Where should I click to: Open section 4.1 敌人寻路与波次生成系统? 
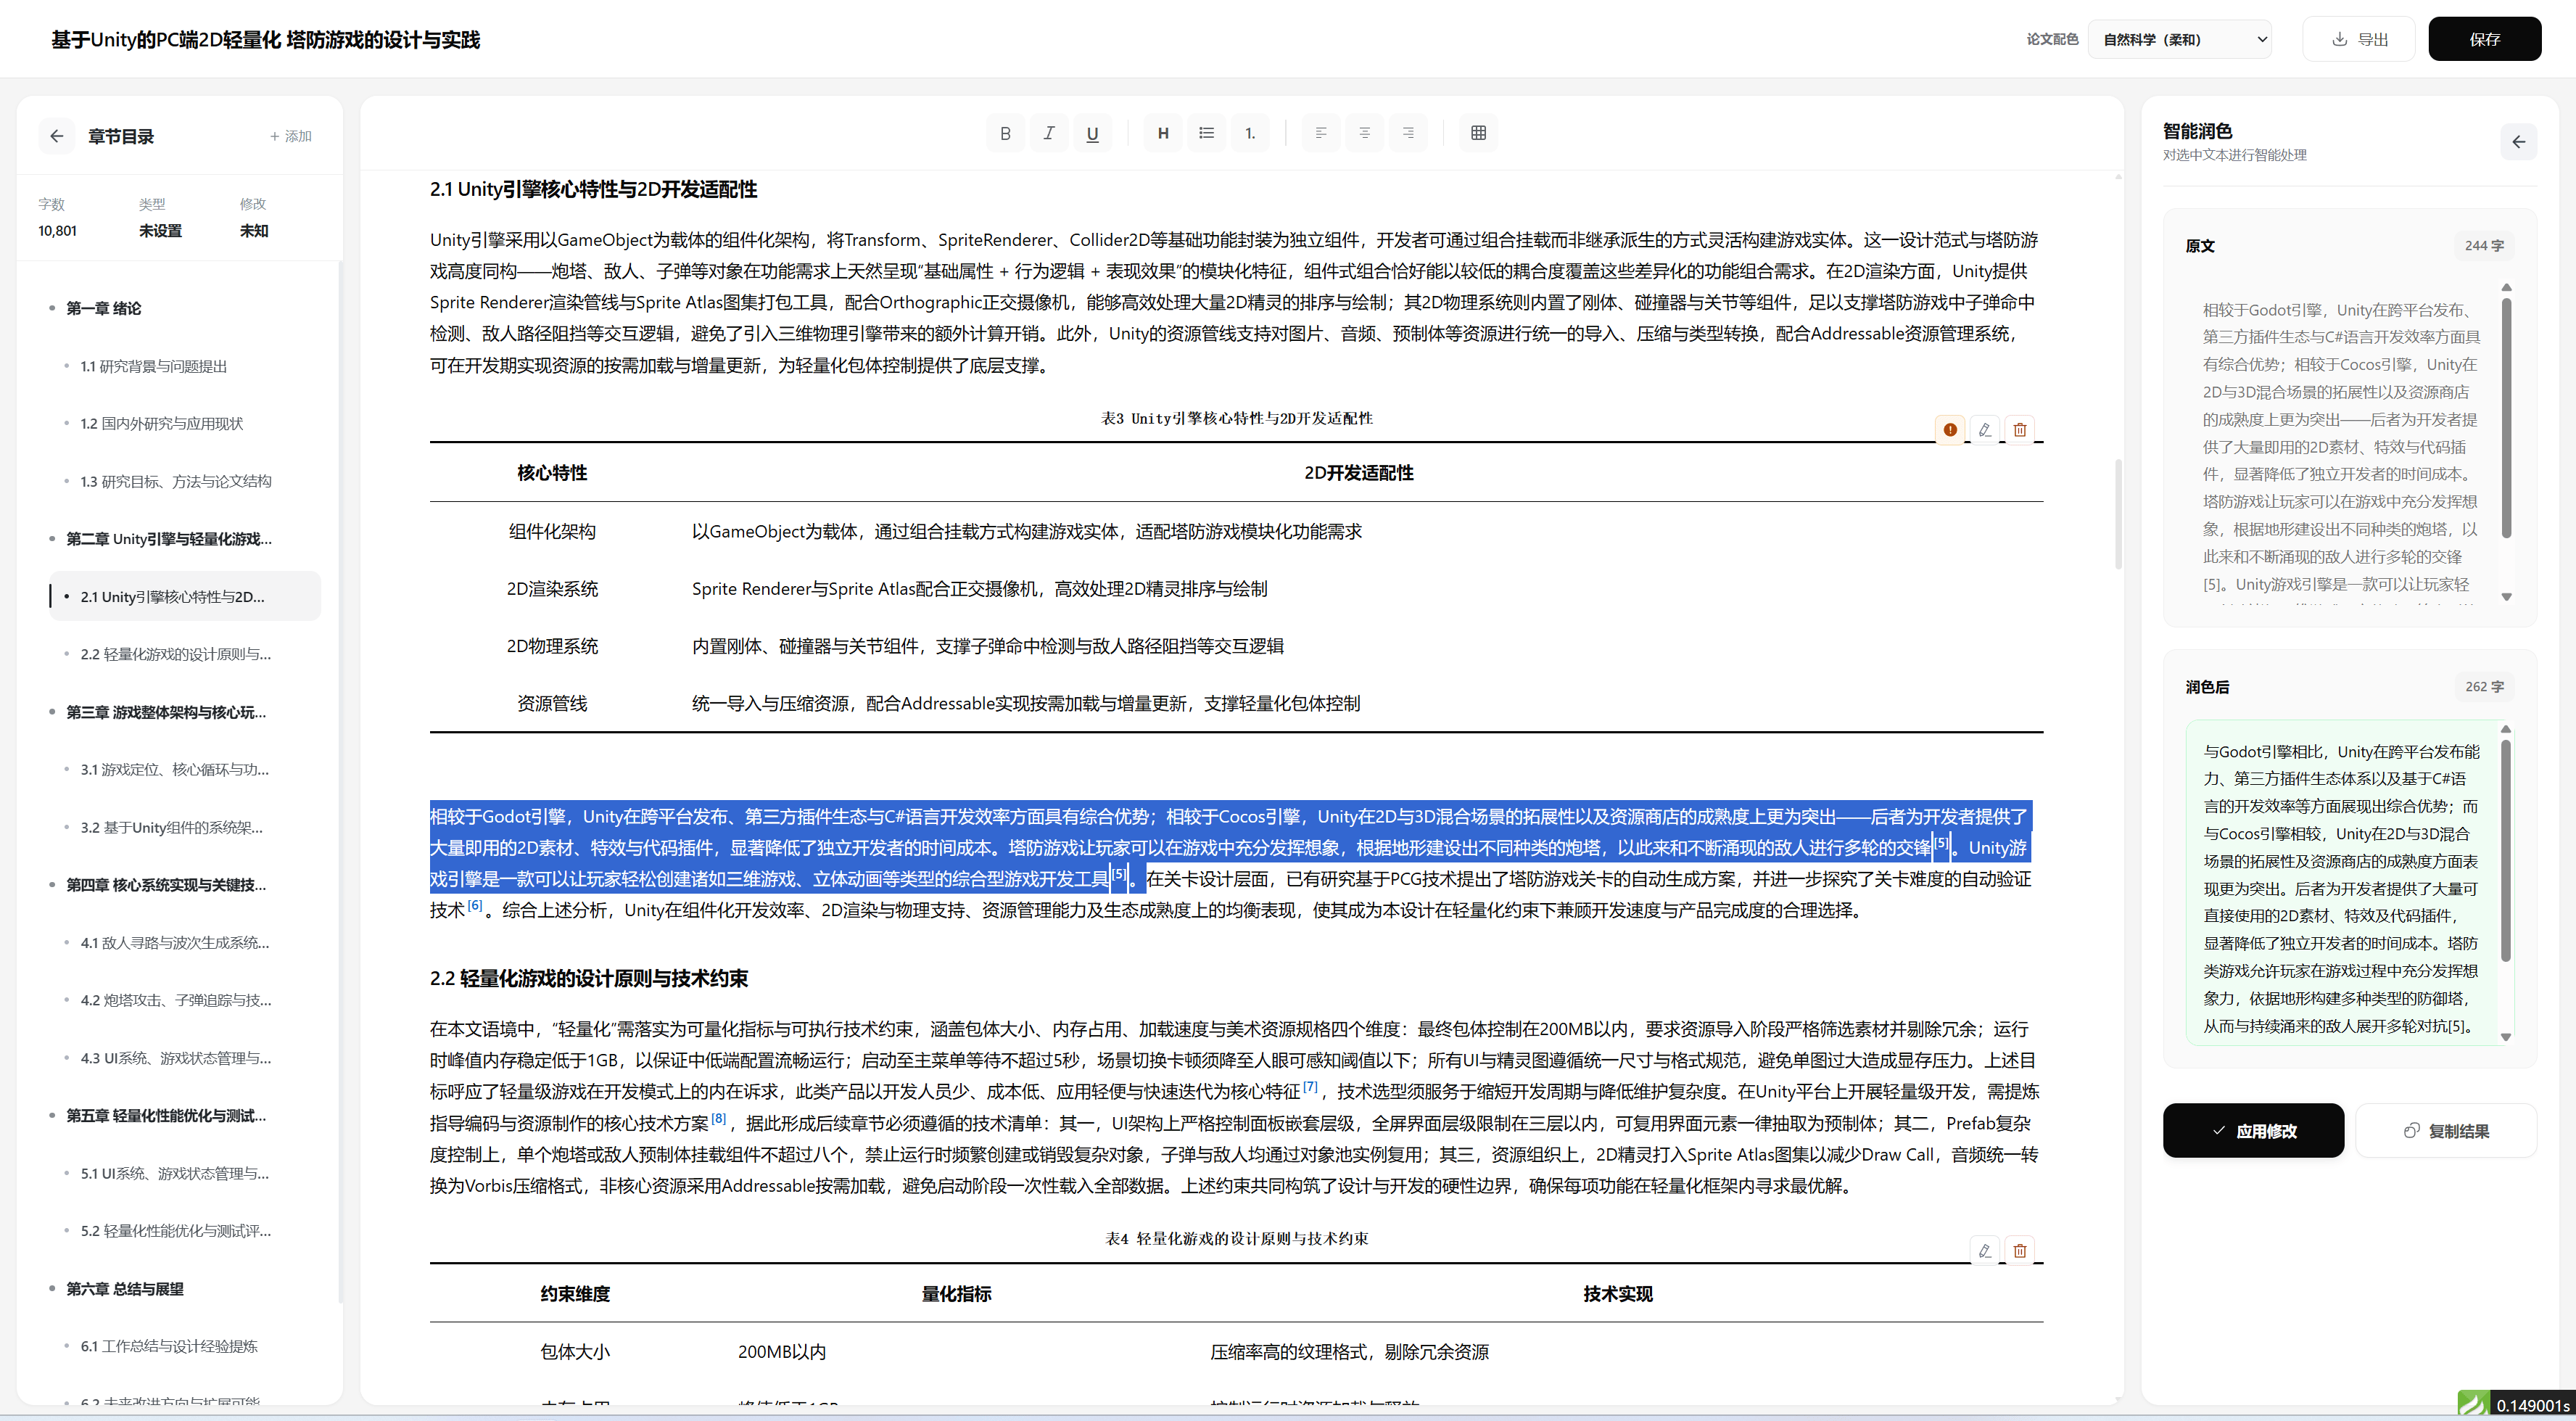point(175,942)
